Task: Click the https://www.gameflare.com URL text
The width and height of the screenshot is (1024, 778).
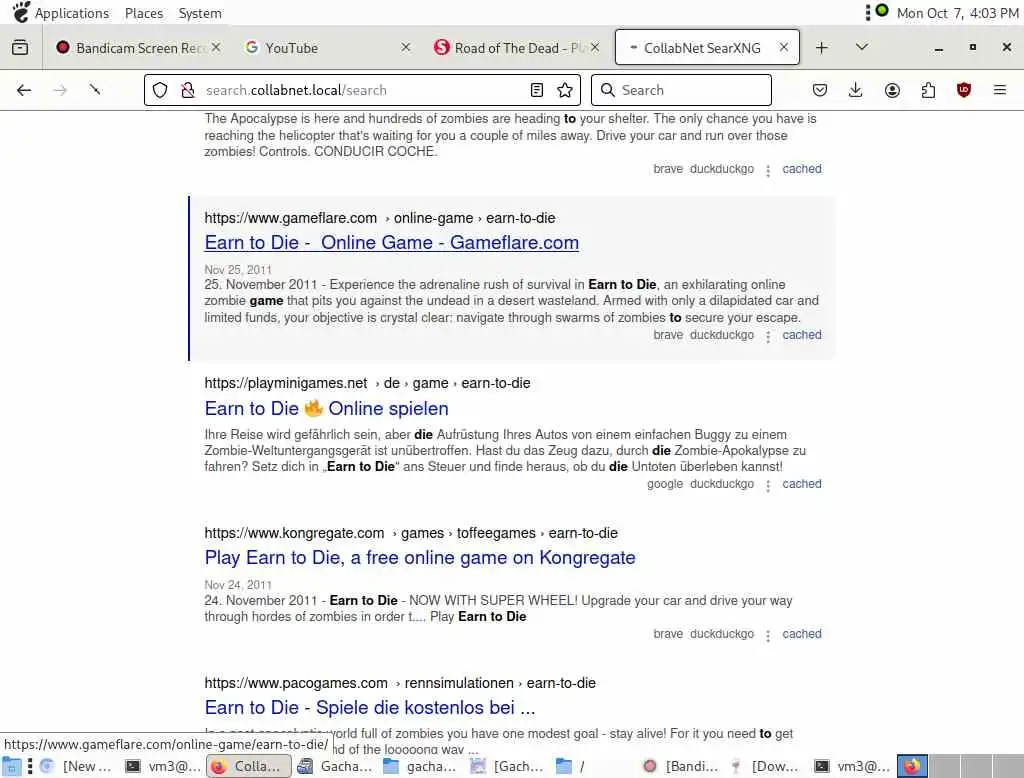Action: pyautogui.click(x=291, y=218)
